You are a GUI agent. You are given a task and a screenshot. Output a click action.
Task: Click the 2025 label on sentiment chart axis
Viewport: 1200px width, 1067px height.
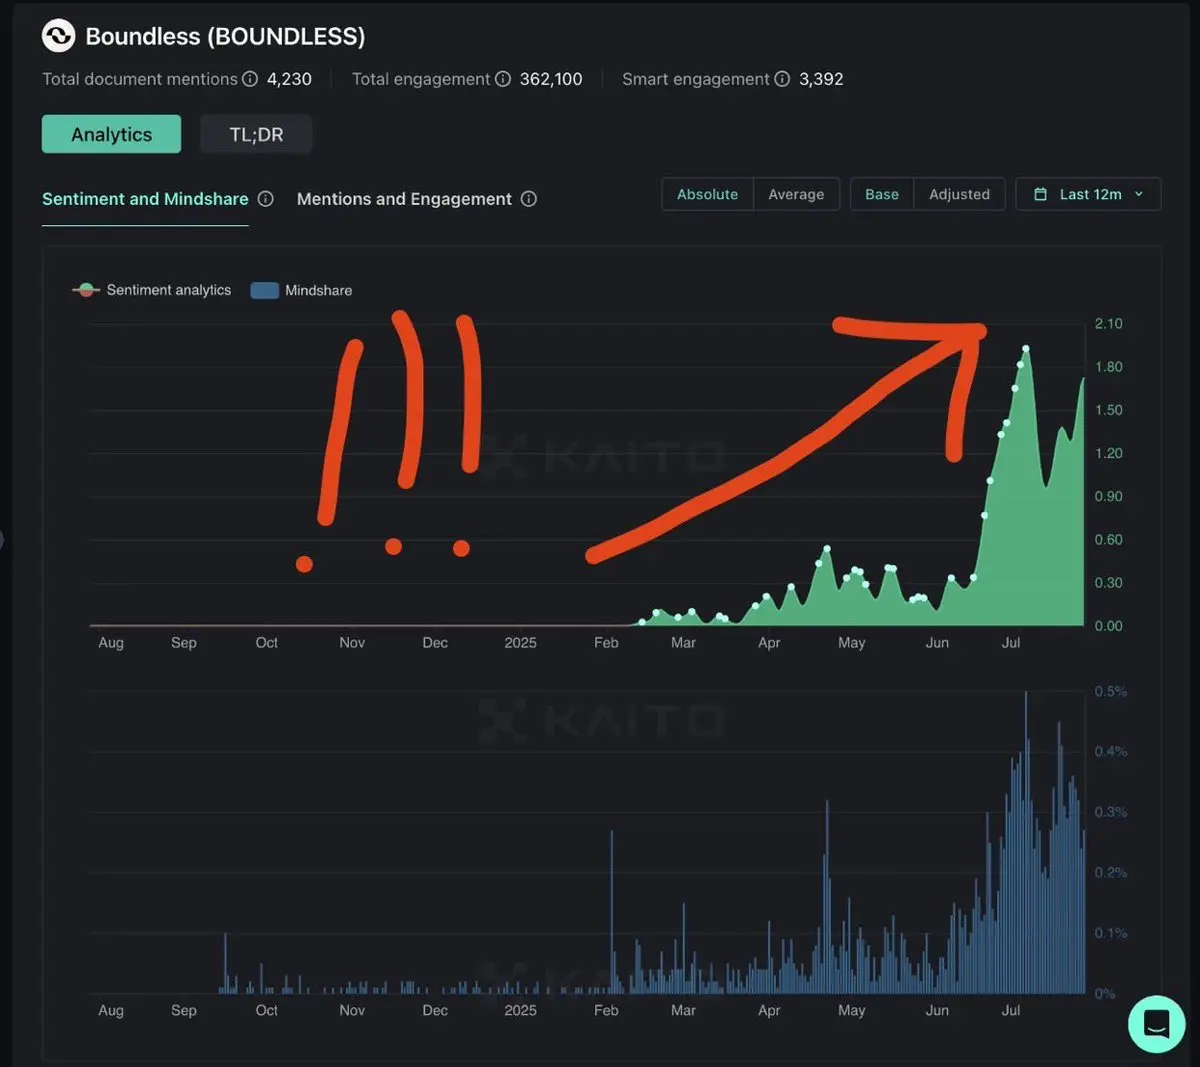coord(520,642)
